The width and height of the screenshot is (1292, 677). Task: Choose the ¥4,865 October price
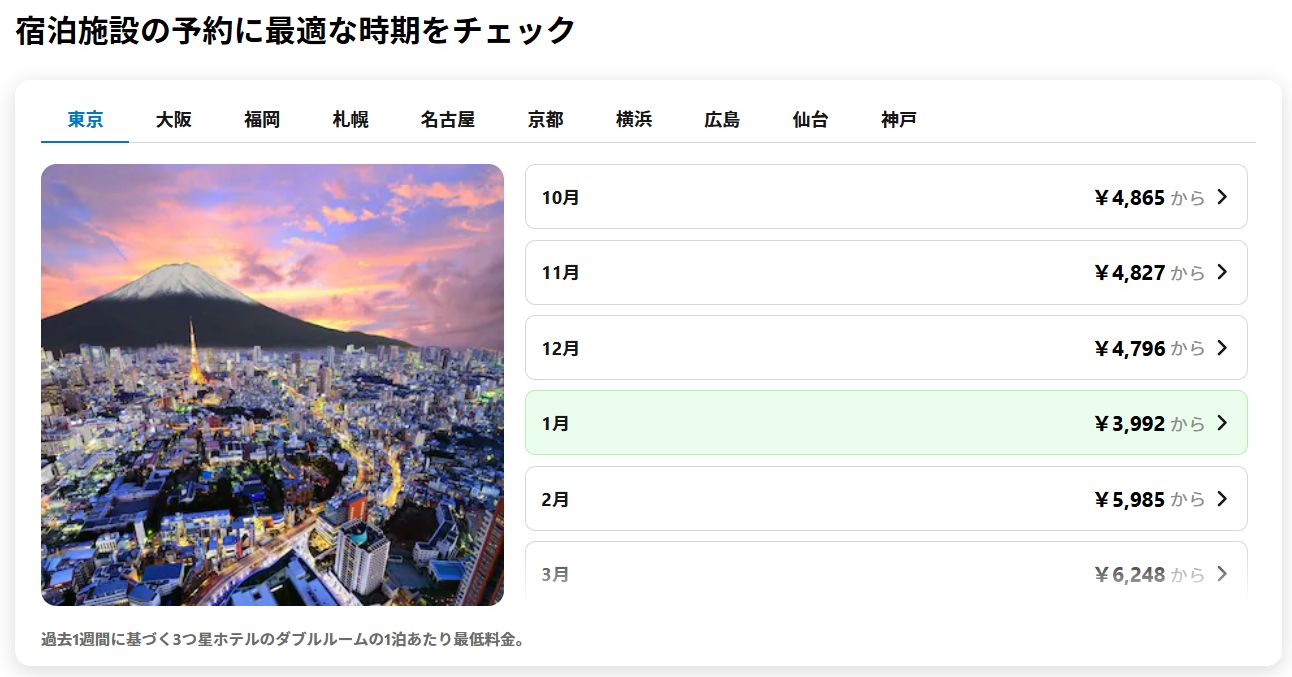(1129, 198)
